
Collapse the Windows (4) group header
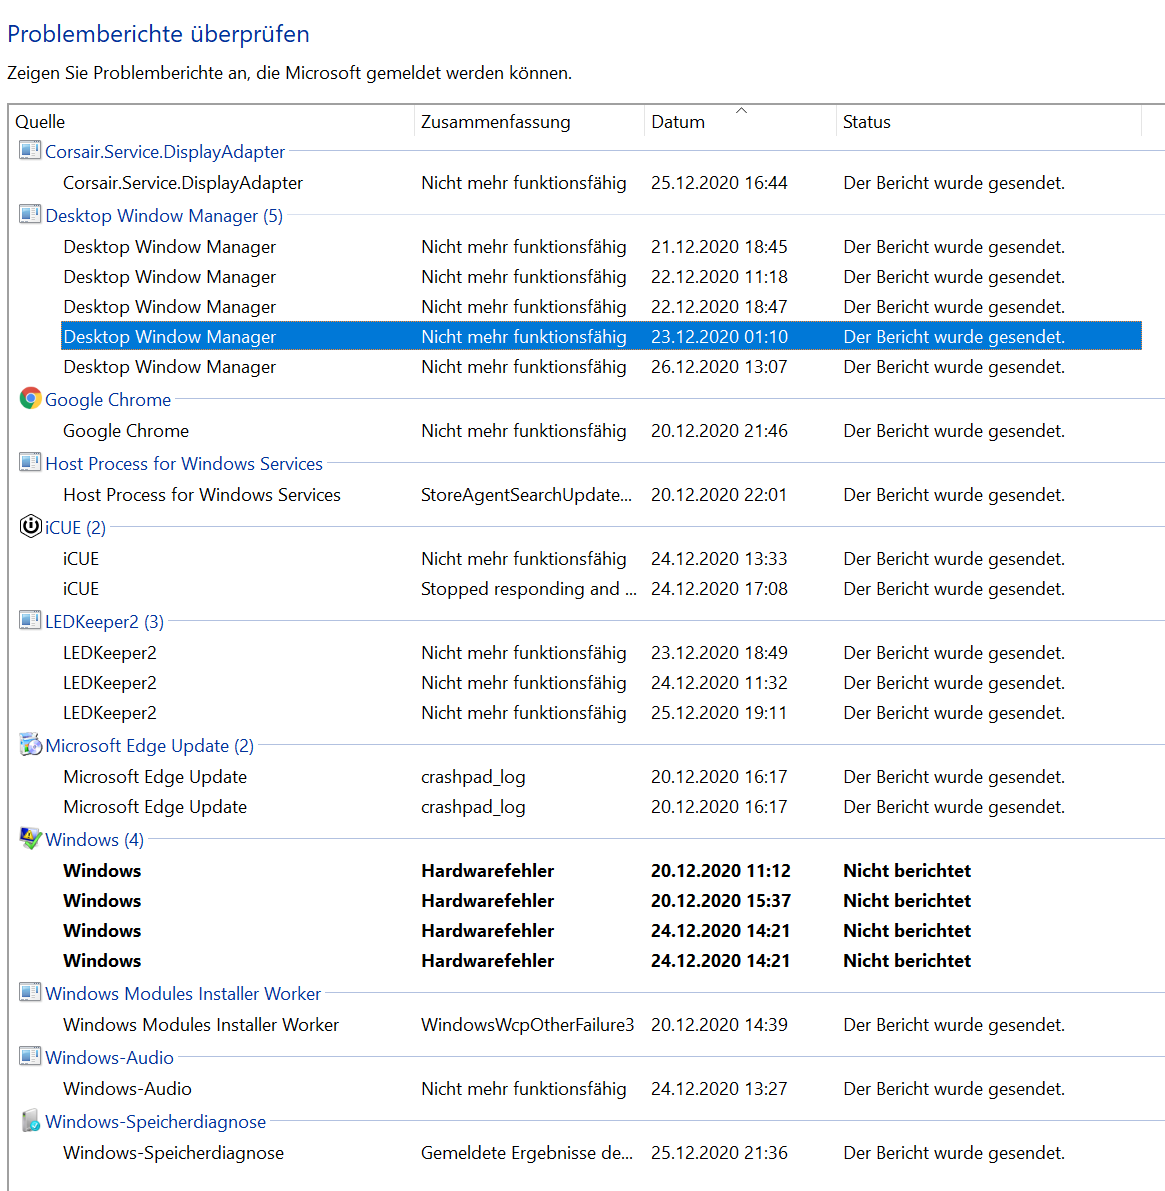coord(94,840)
